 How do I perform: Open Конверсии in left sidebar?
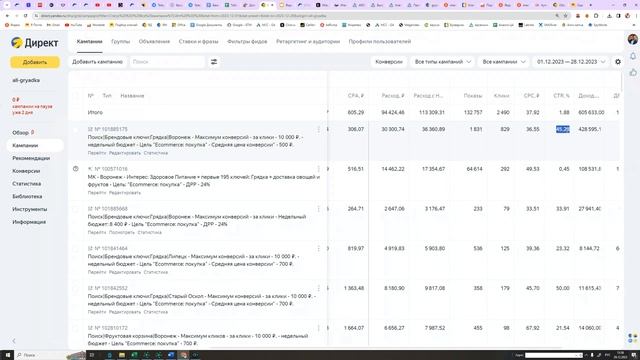pos(26,171)
